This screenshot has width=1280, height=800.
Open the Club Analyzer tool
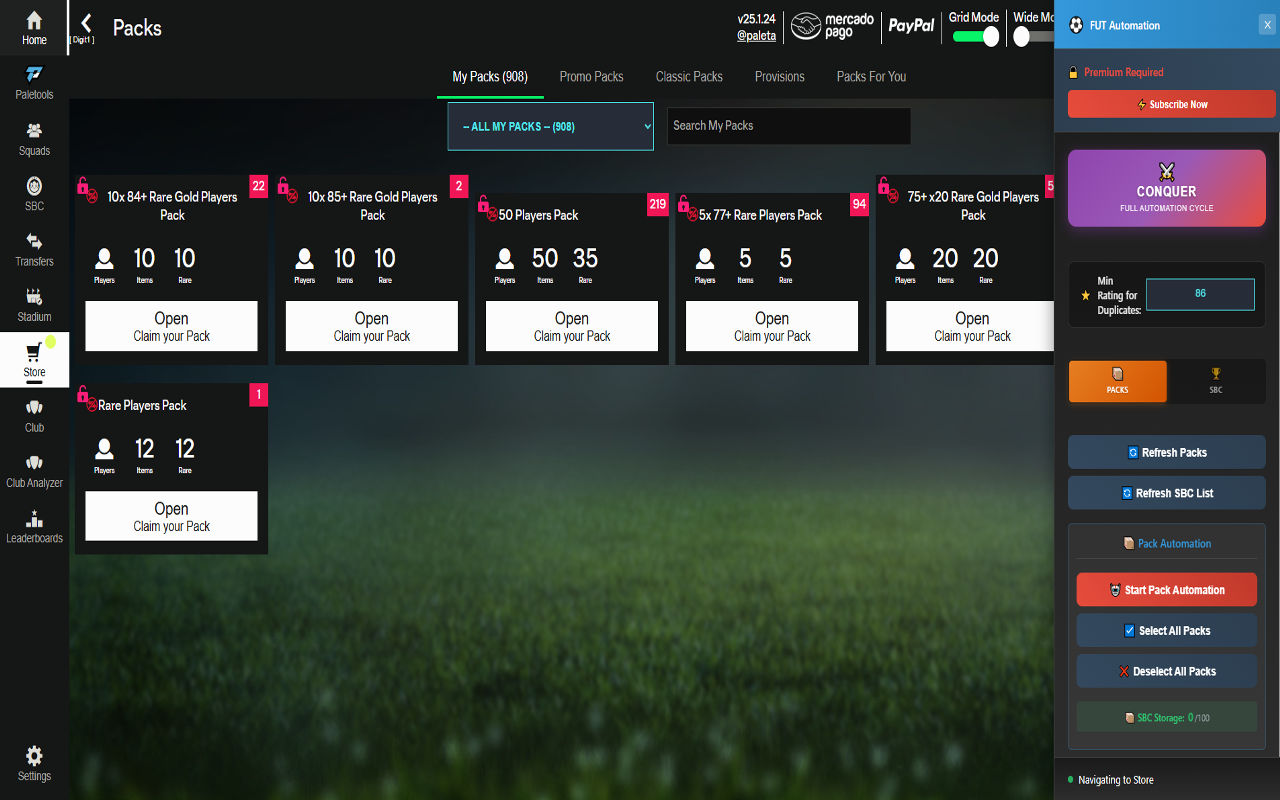(33, 468)
